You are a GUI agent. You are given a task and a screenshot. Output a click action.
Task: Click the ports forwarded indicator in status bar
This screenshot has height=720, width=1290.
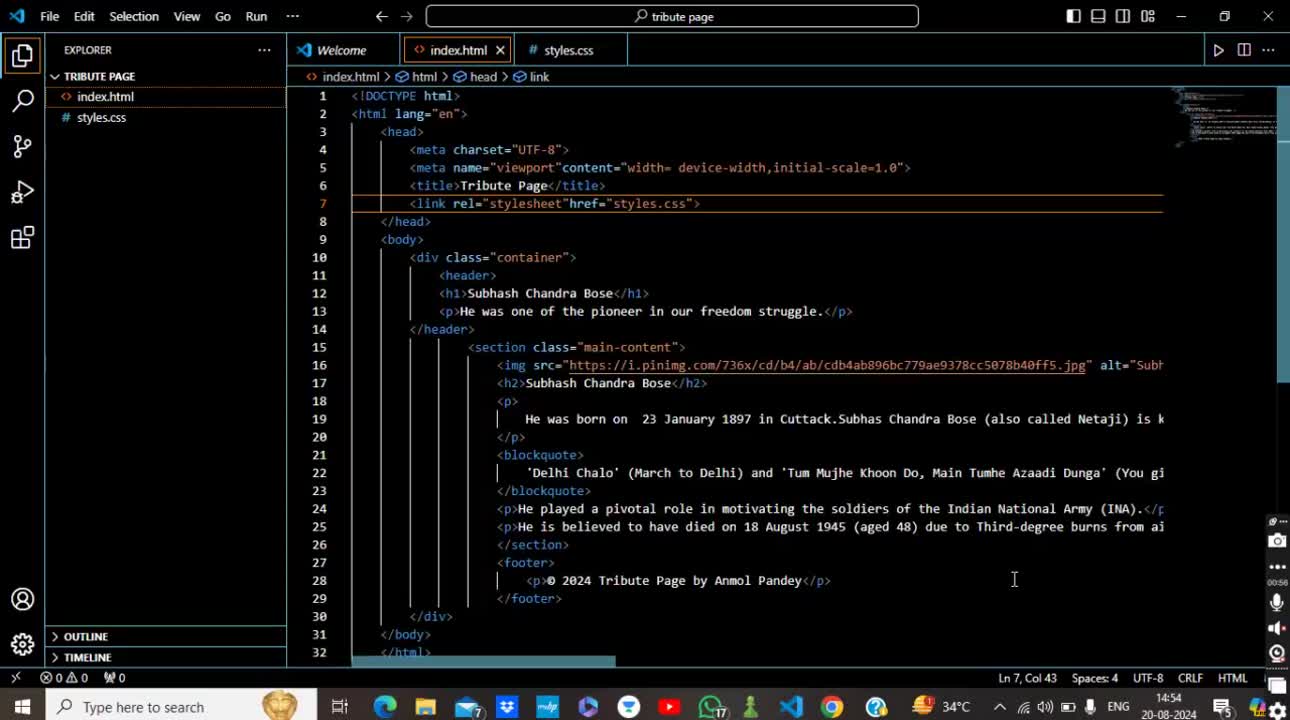click(115, 677)
